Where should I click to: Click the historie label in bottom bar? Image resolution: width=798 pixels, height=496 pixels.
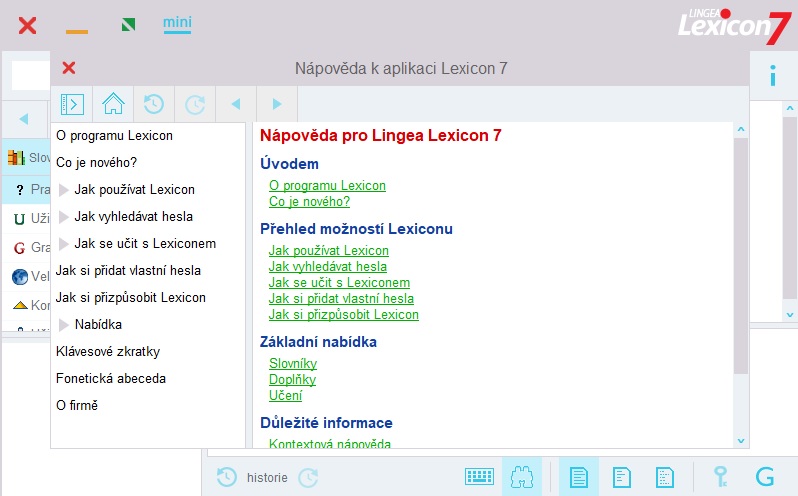tap(267, 478)
